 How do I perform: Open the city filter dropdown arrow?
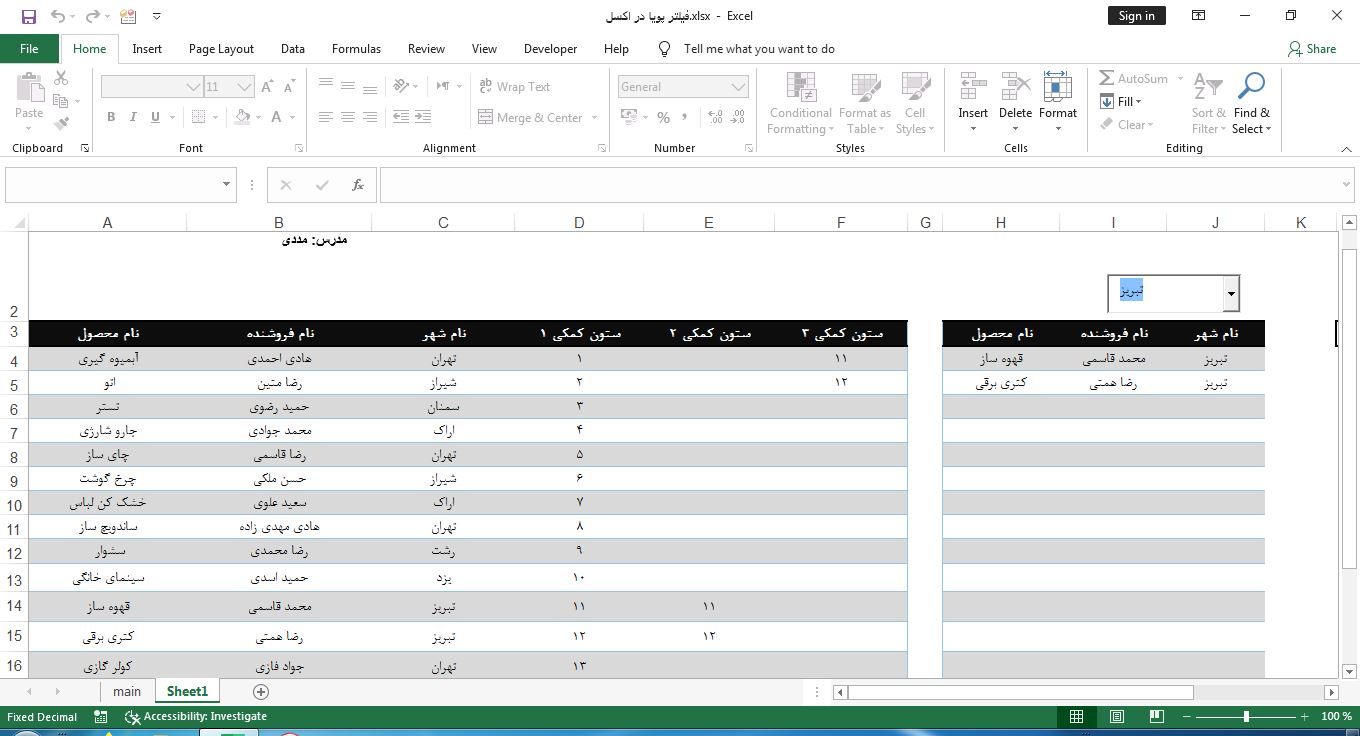(x=1231, y=294)
